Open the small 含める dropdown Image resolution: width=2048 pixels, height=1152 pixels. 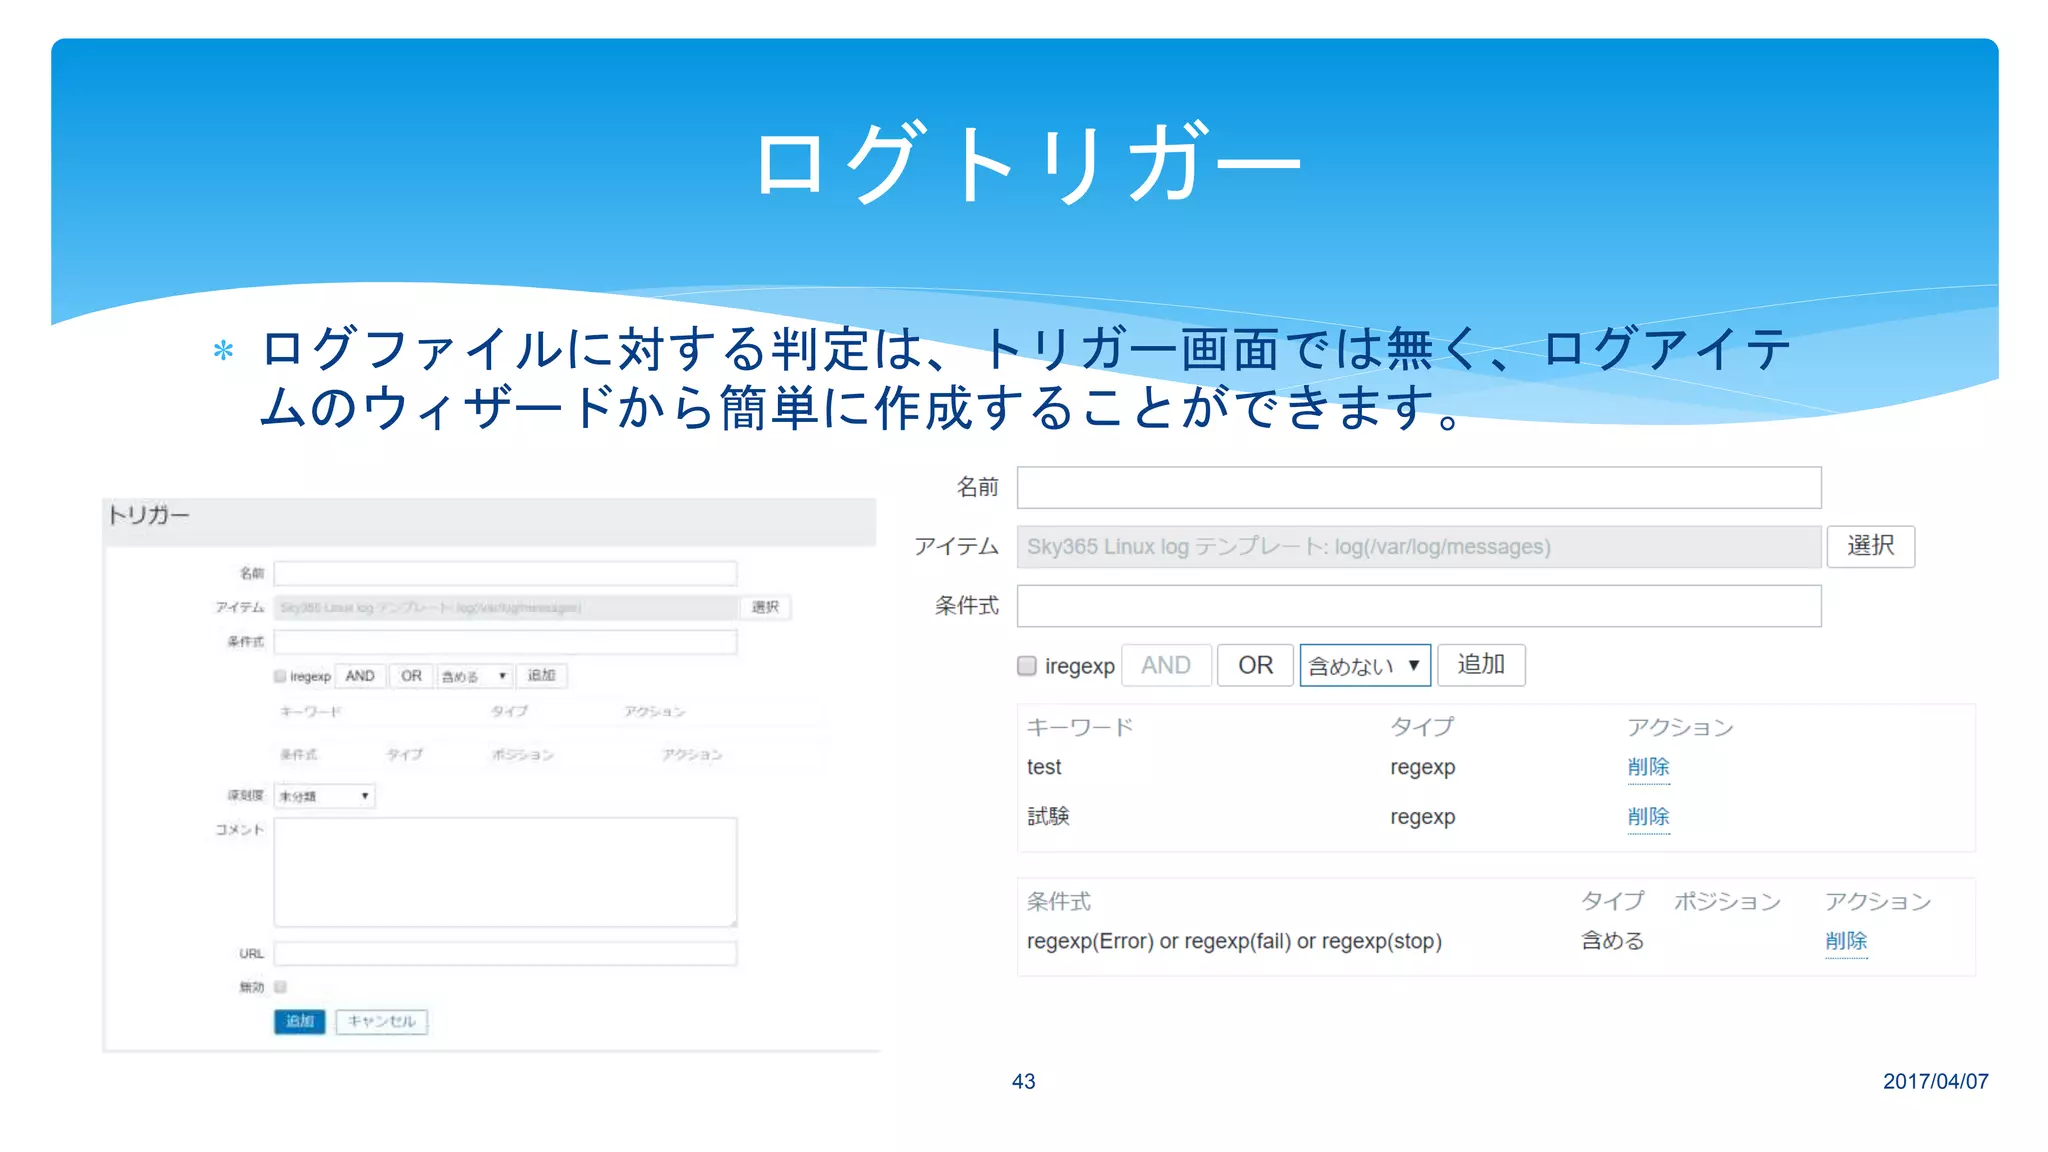point(475,676)
